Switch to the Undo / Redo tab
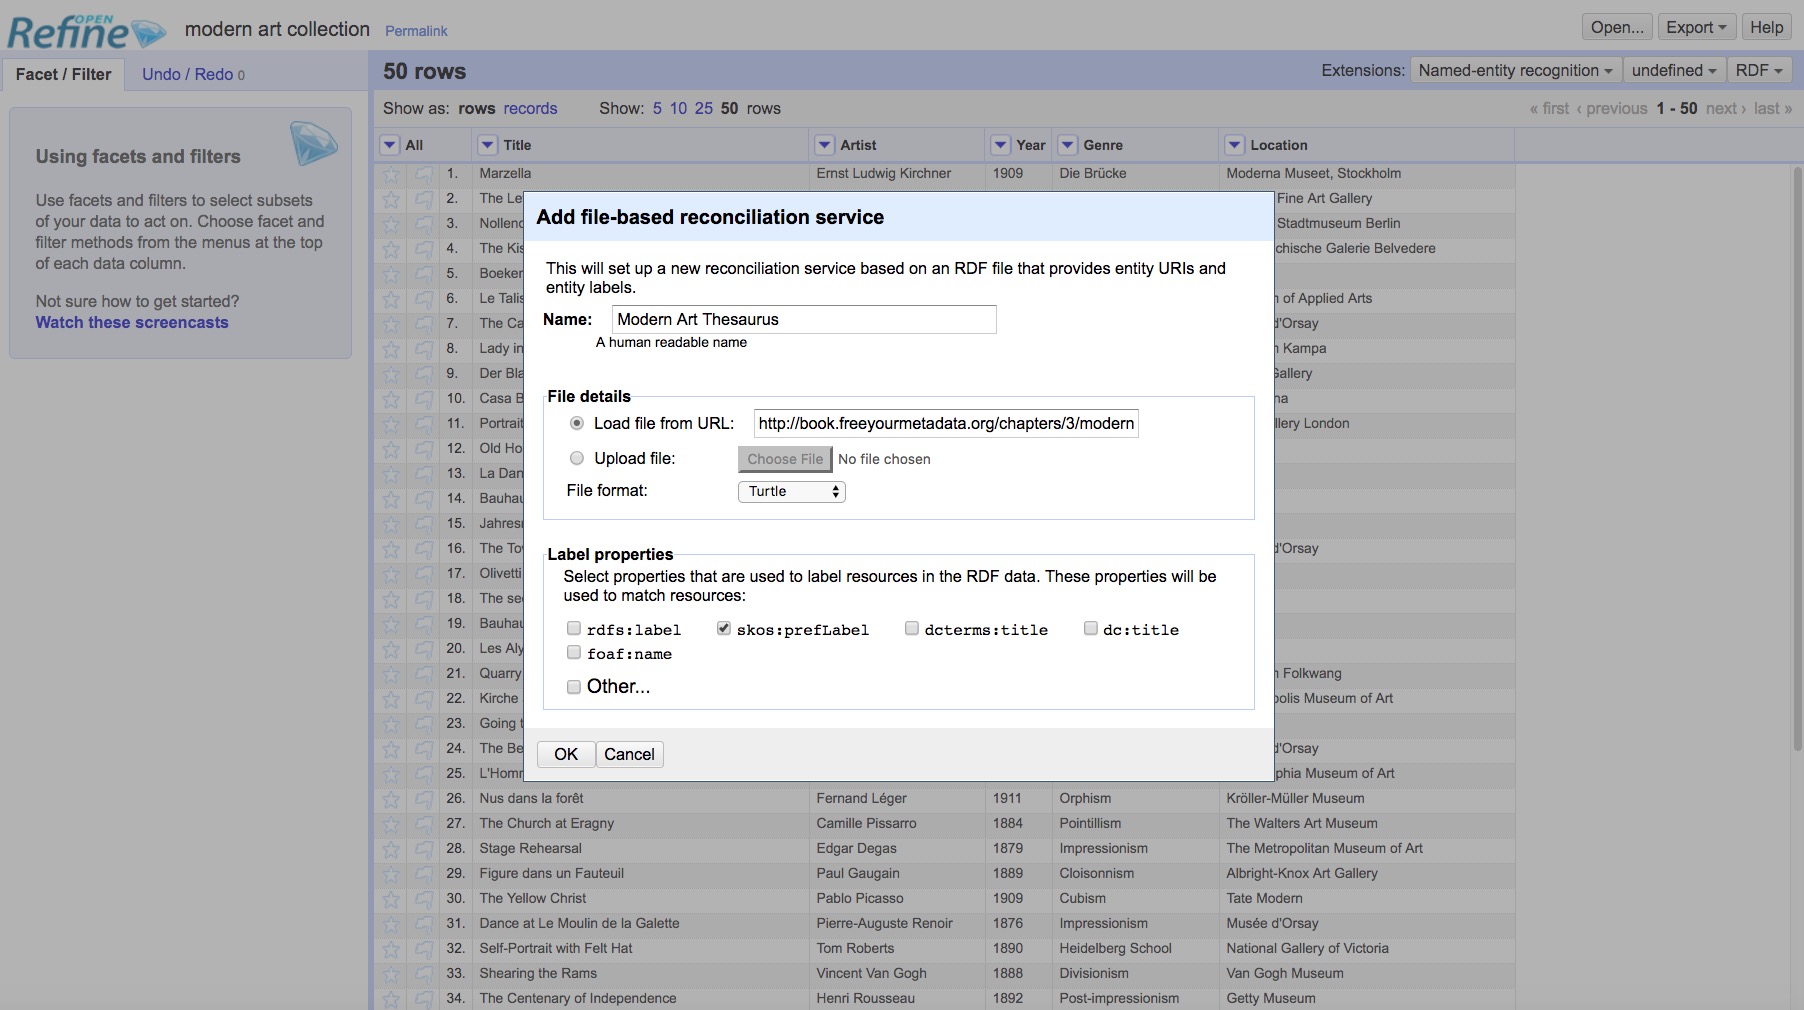Screen dimensions: 1804x1010 click(186, 73)
